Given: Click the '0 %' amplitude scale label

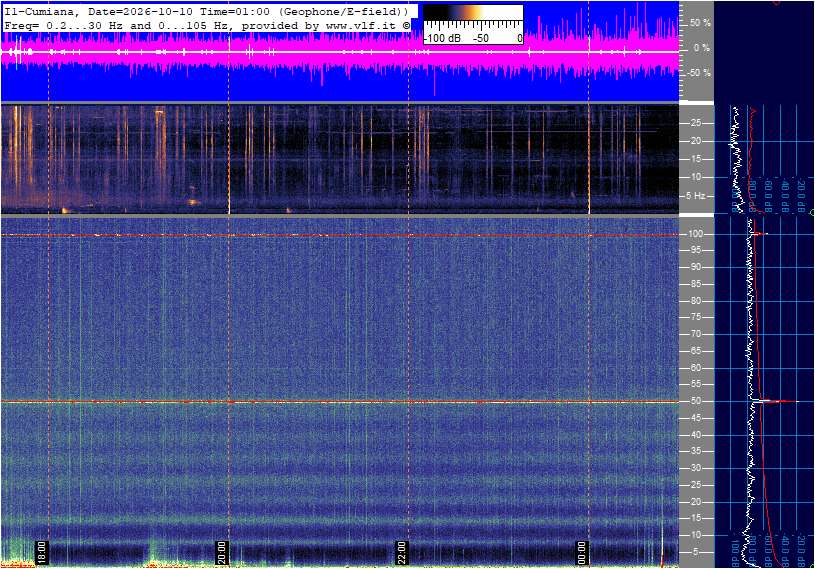Looking at the screenshot, I should pyautogui.click(x=702, y=48).
